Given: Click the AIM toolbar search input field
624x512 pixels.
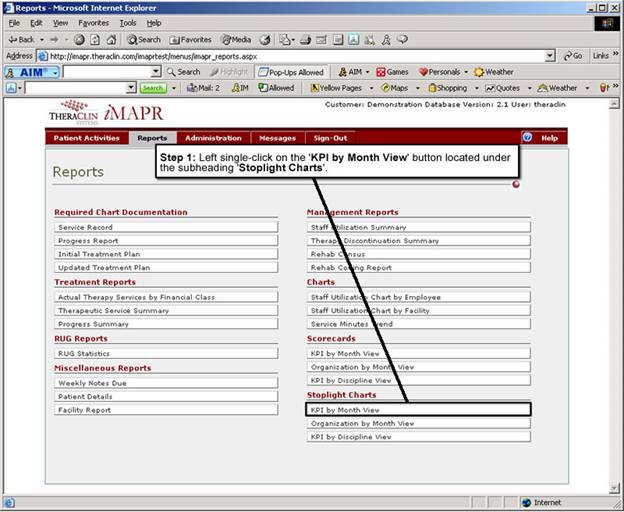Looking at the screenshot, I should coord(107,72).
